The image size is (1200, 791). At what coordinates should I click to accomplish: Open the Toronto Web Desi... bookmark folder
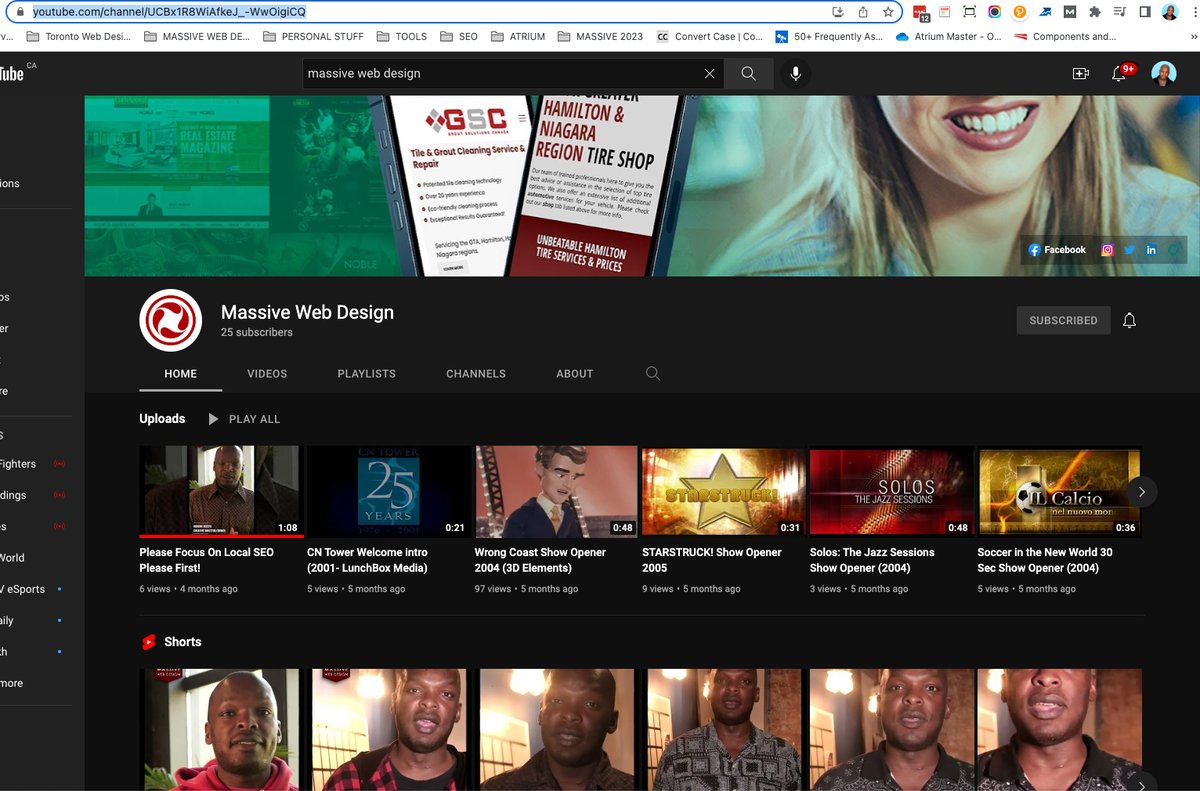tap(80, 36)
